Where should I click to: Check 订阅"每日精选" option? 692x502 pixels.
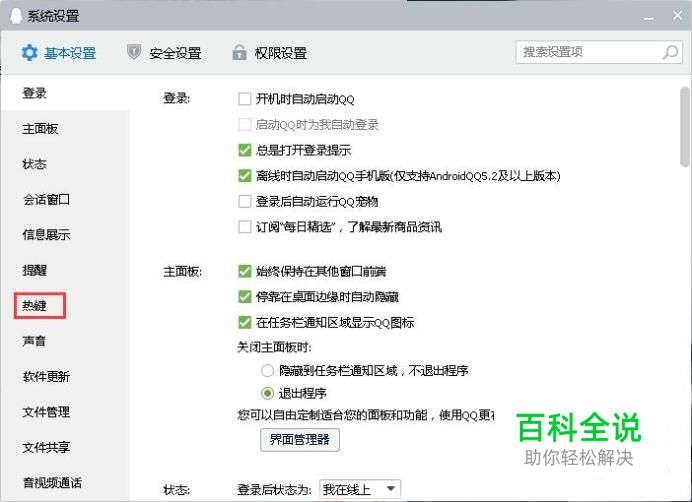click(244, 227)
